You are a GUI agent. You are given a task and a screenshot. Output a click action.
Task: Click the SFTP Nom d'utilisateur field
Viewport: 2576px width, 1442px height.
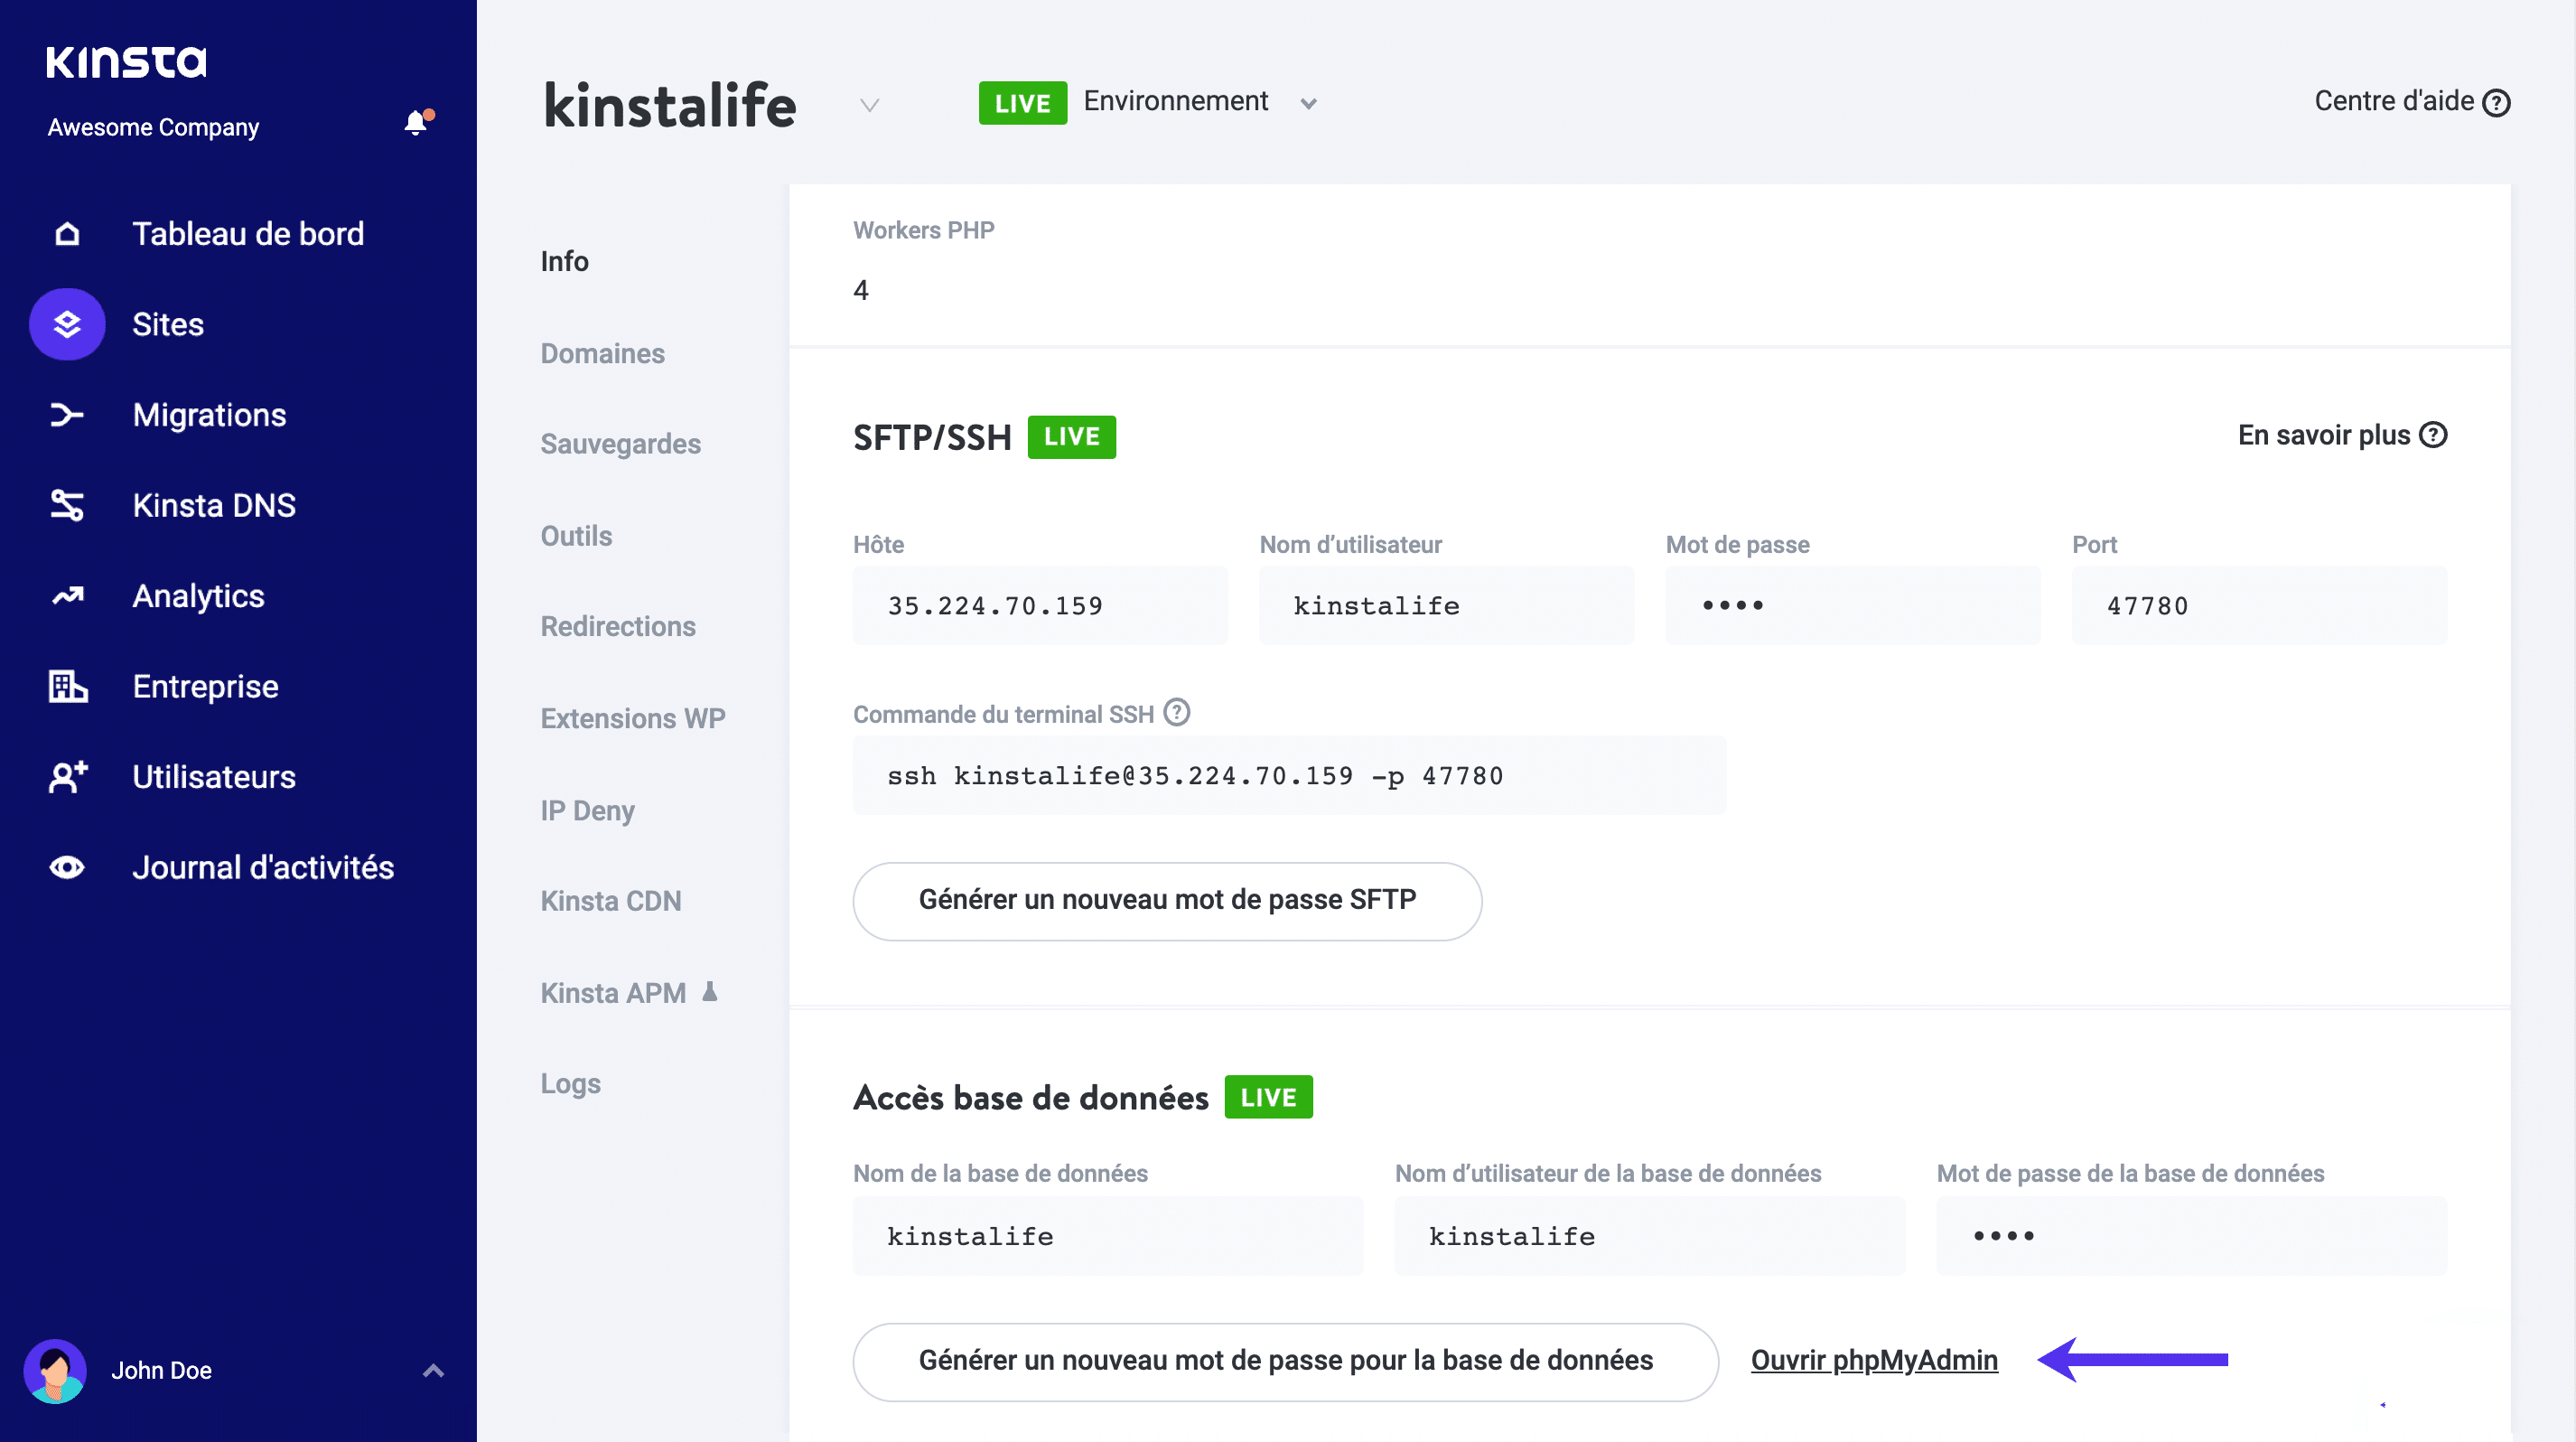pos(1446,606)
